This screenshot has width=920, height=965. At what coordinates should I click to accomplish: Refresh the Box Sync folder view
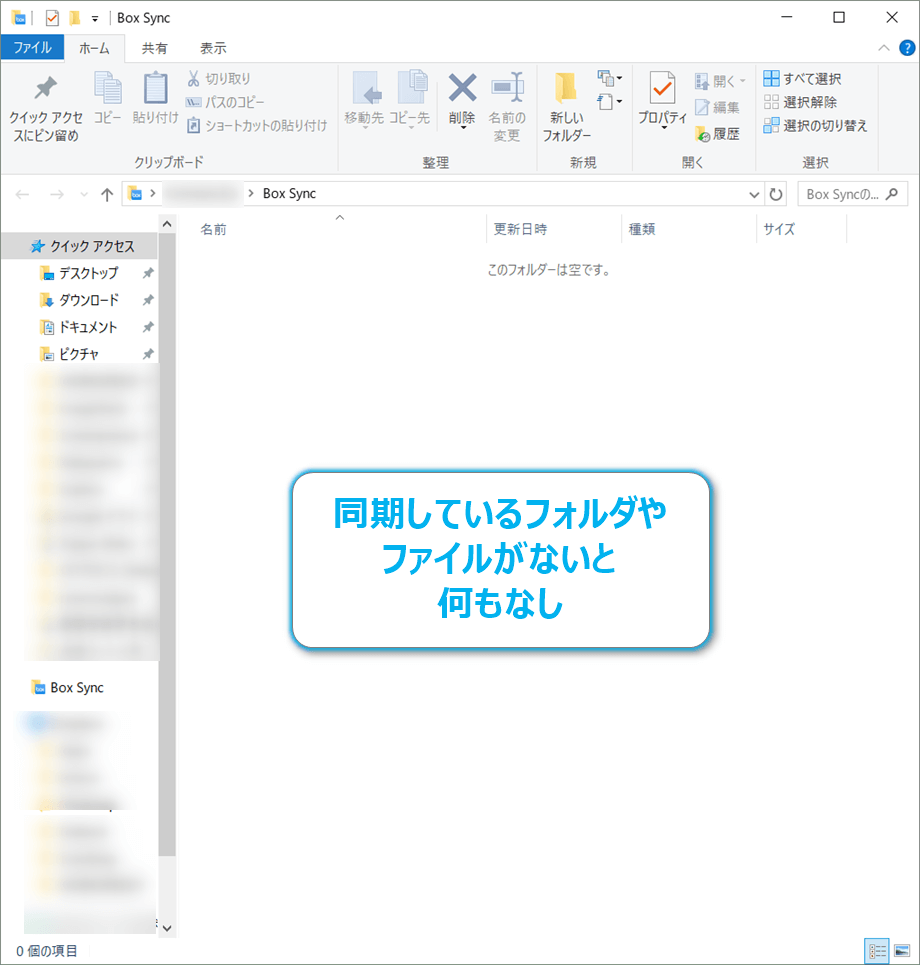[x=776, y=194]
